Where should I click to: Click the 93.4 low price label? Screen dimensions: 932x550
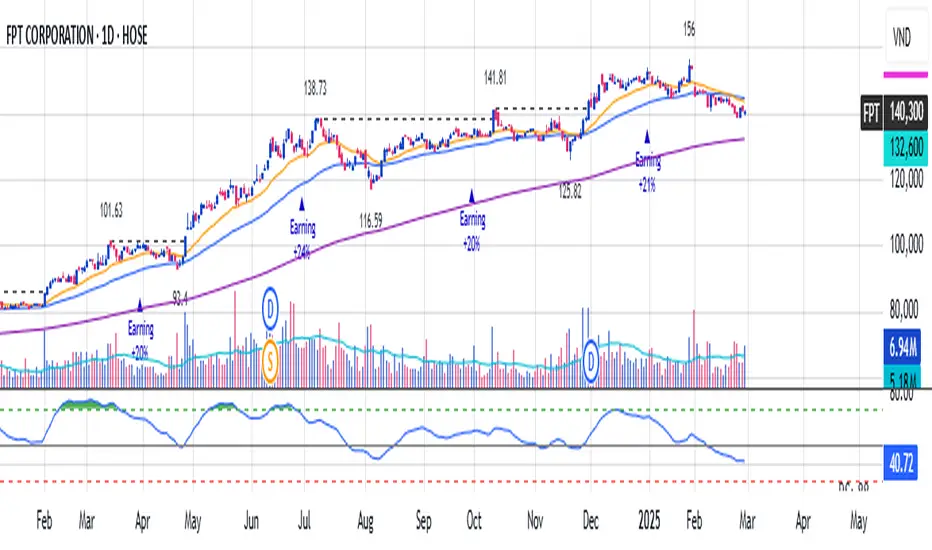[x=180, y=298]
